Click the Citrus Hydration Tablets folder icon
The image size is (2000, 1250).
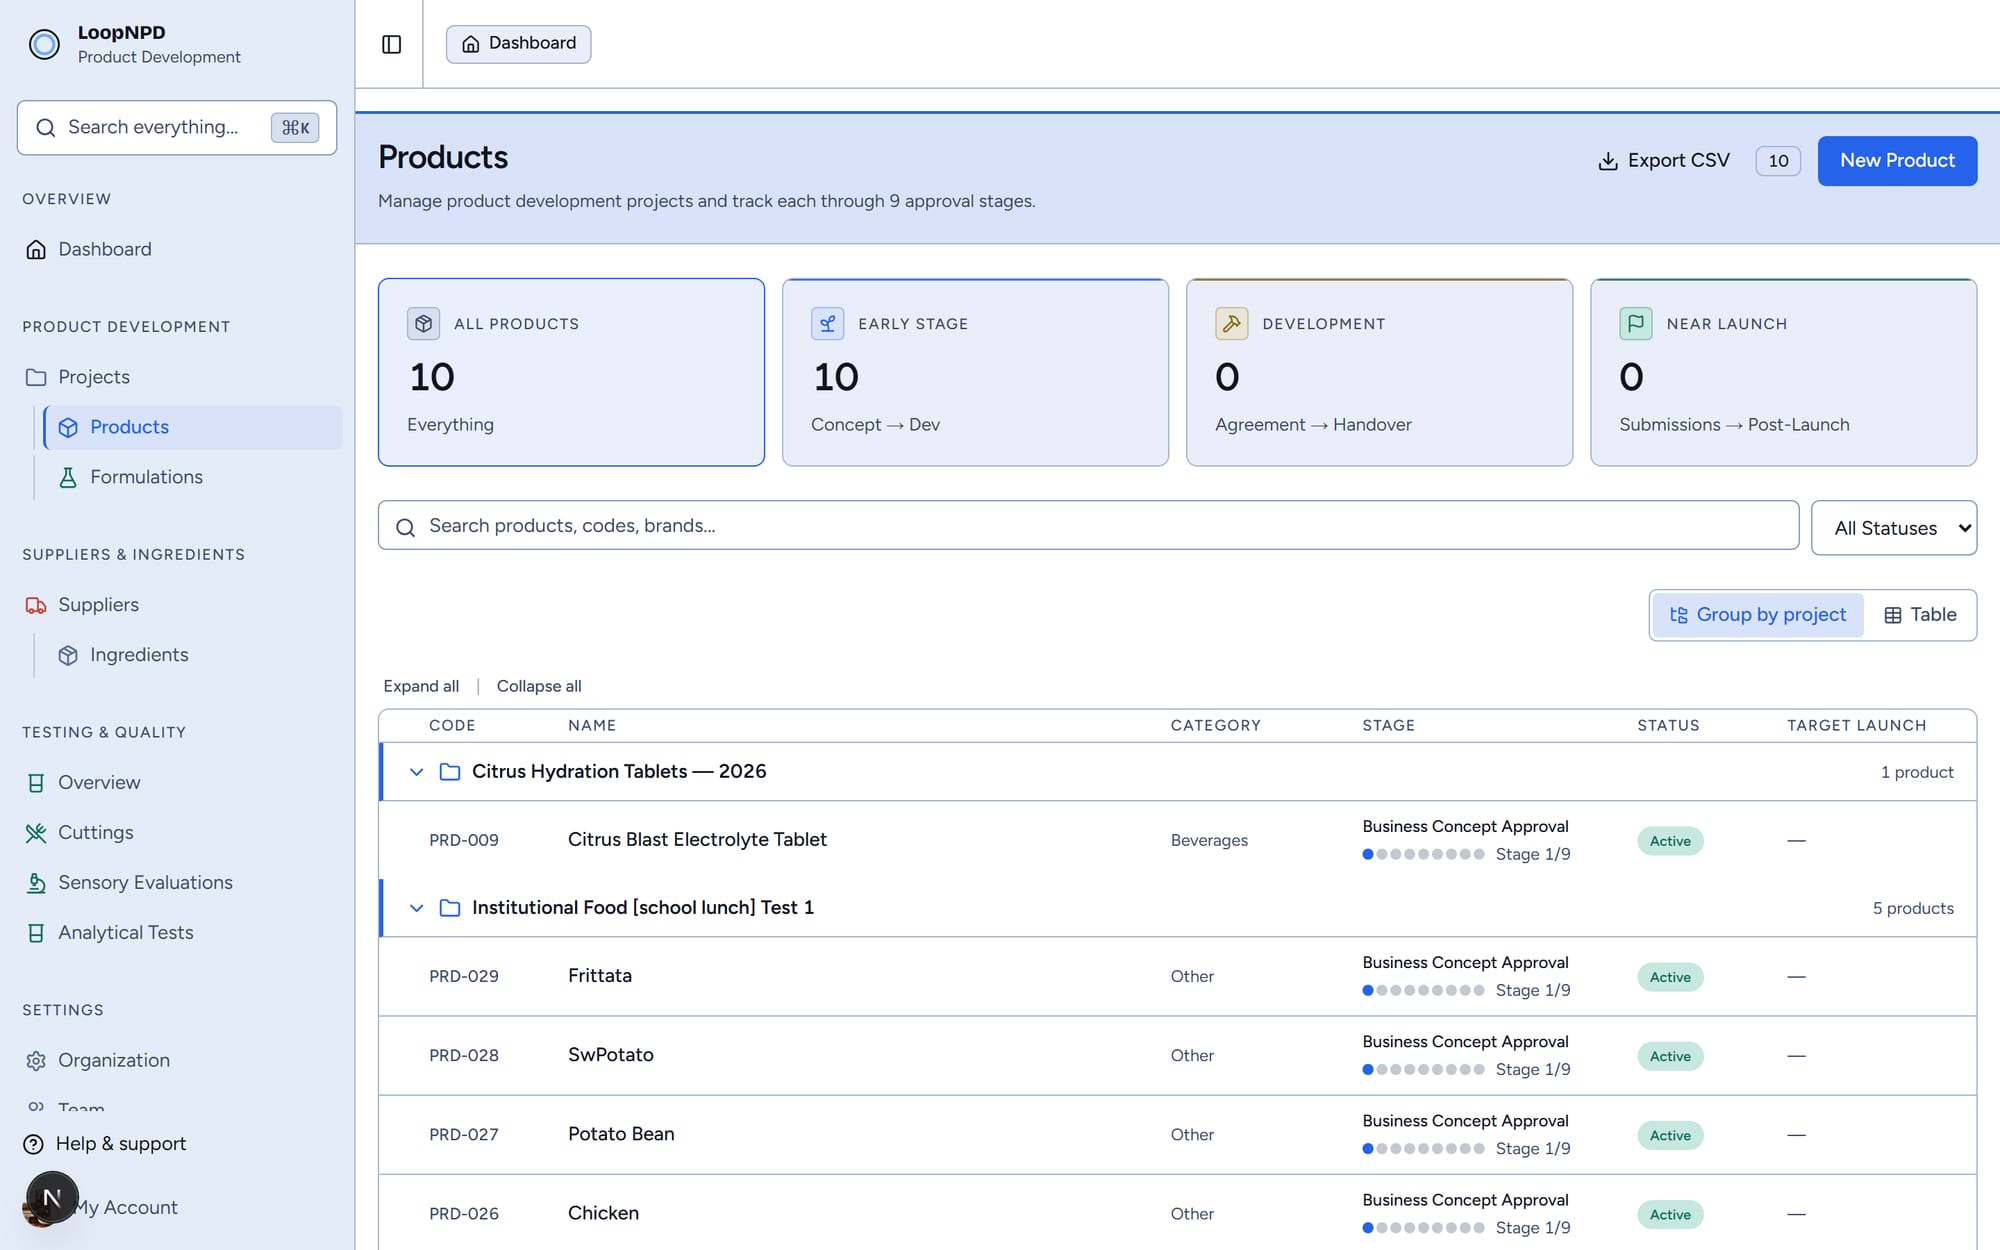tap(450, 772)
